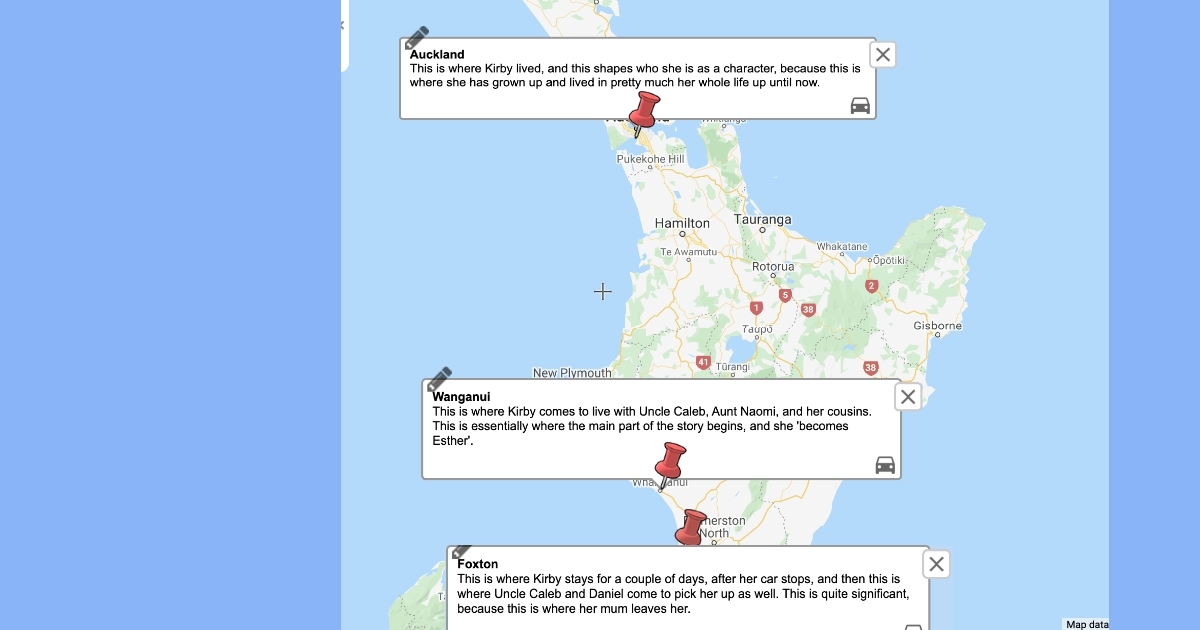Click the Gisborne city label on map
The width and height of the screenshot is (1200, 630).
pyautogui.click(x=937, y=326)
